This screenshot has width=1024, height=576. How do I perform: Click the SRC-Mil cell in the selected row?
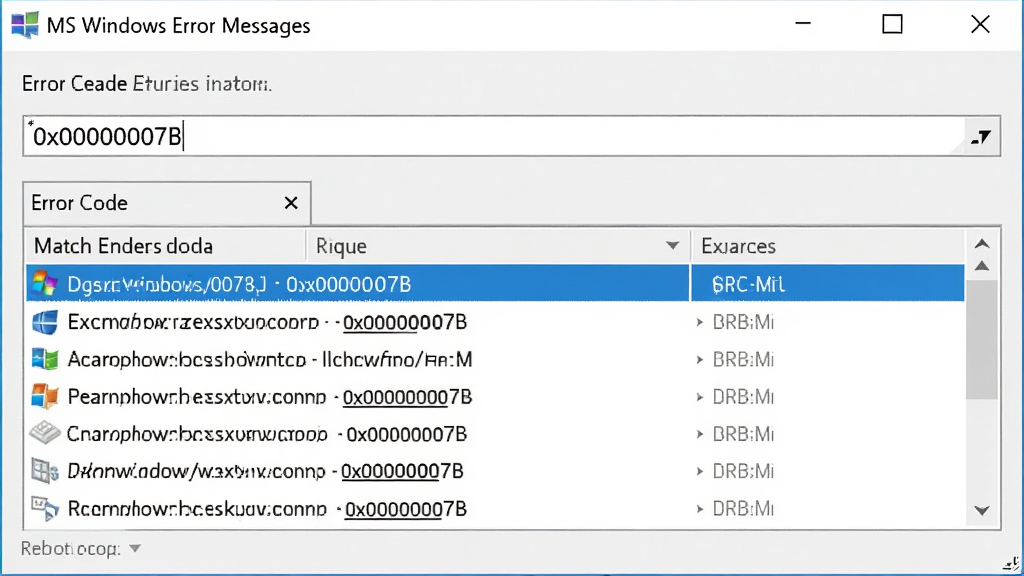[x=827, y=283]
